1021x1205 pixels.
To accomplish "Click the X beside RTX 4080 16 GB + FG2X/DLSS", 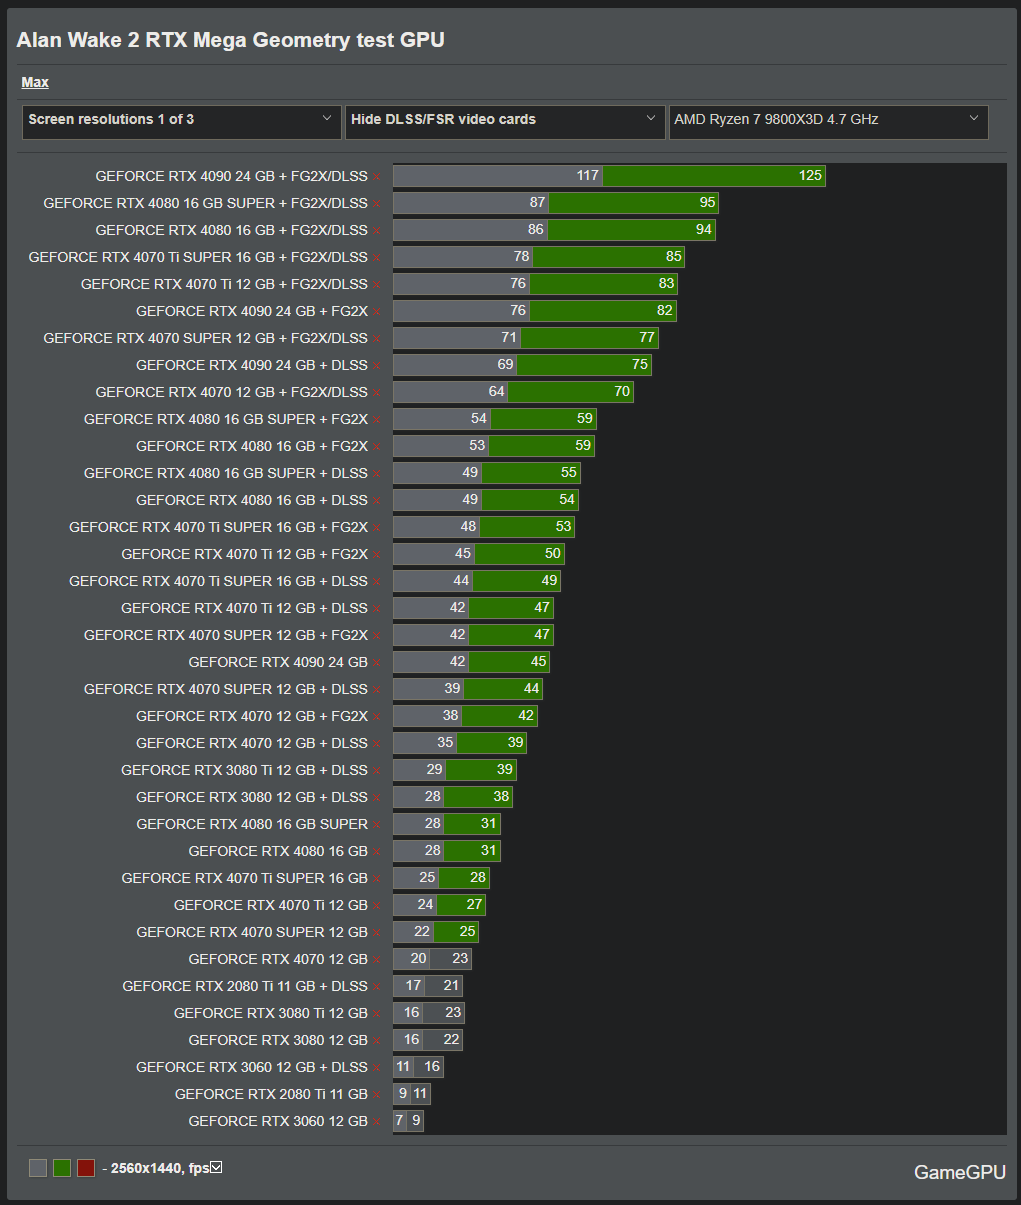I will [x=377, y=231].
